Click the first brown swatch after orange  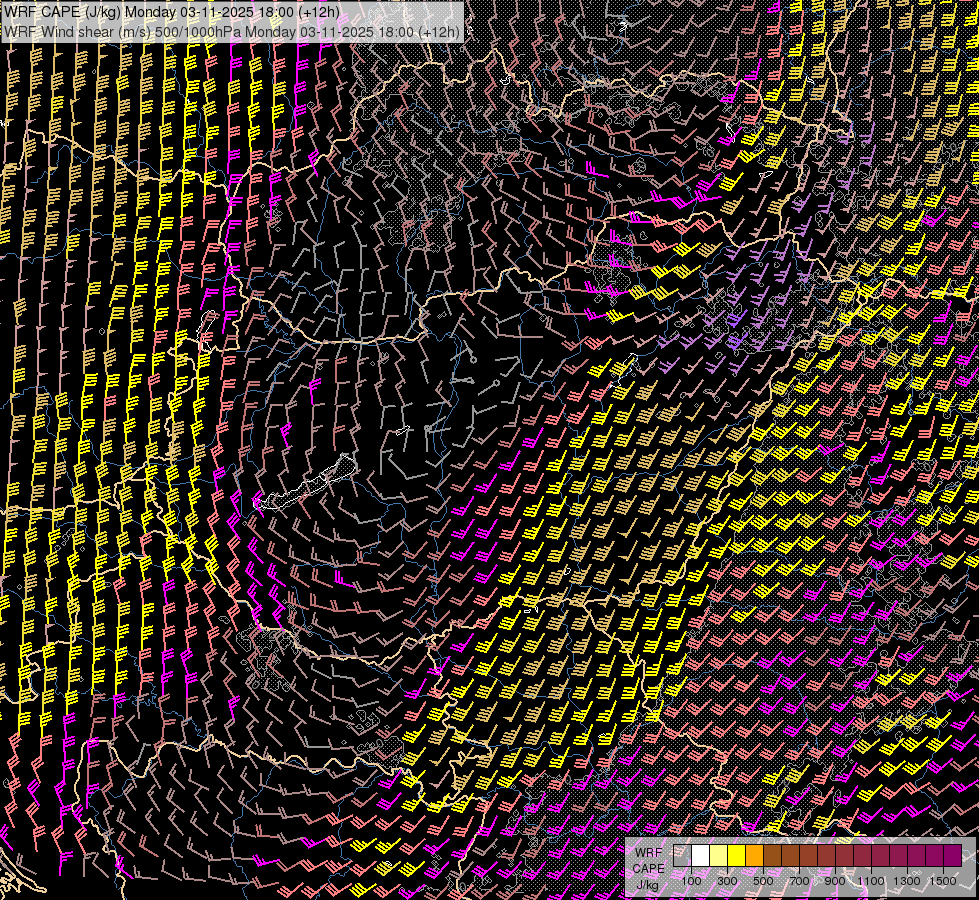tap(773, 856)
